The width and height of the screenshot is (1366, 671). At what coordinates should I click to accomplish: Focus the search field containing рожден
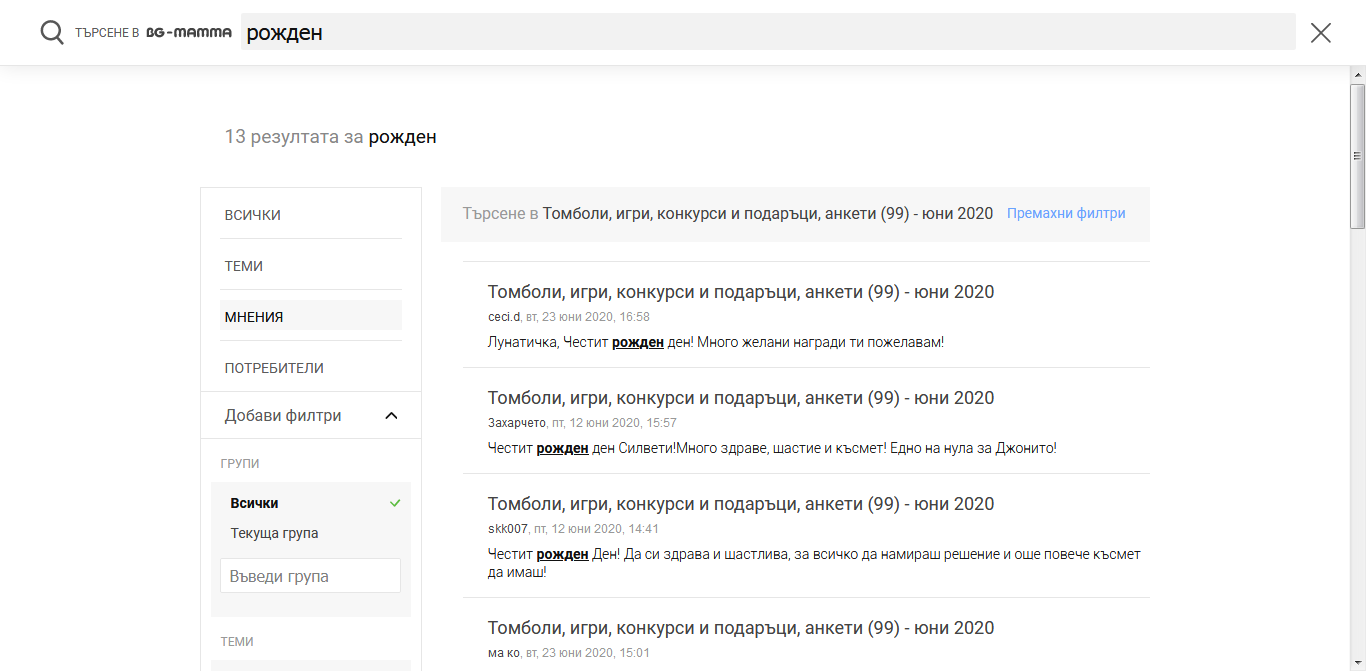tap(768, 33)
